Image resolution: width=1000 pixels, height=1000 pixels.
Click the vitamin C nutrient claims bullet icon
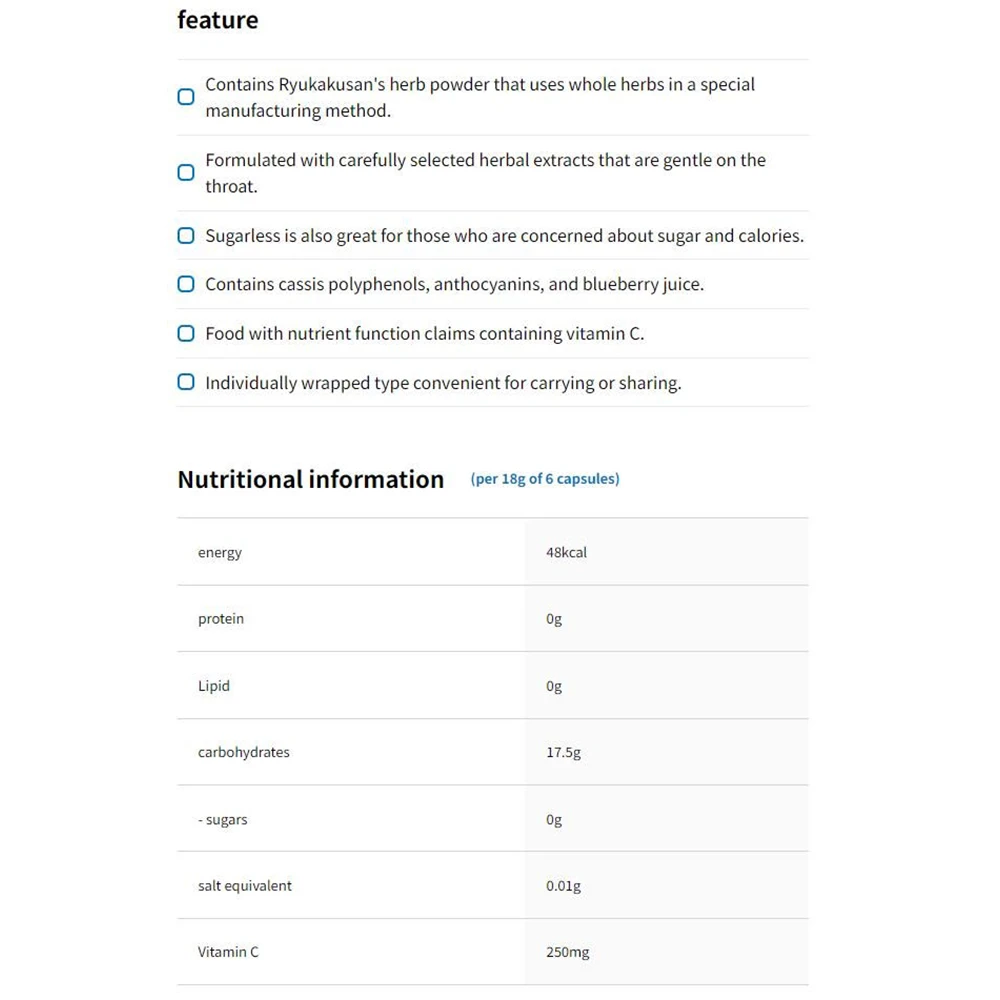pyautogui.click(x=186, y=333)
